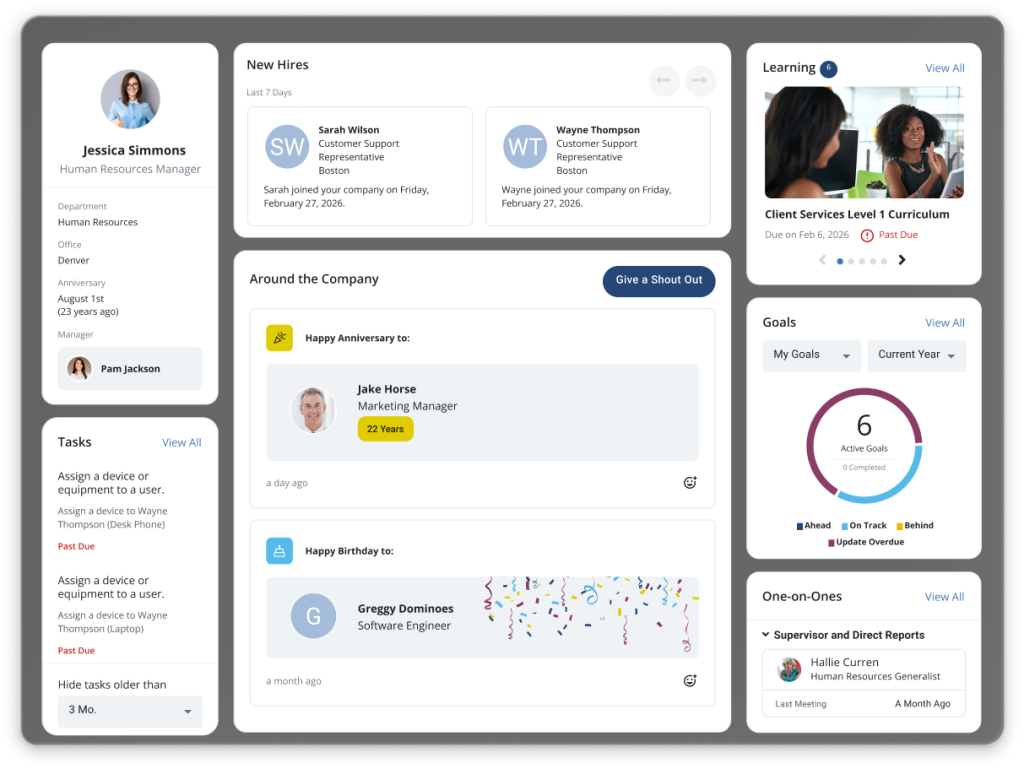Go to previous Learning carousel item

[x=822, y=260]
